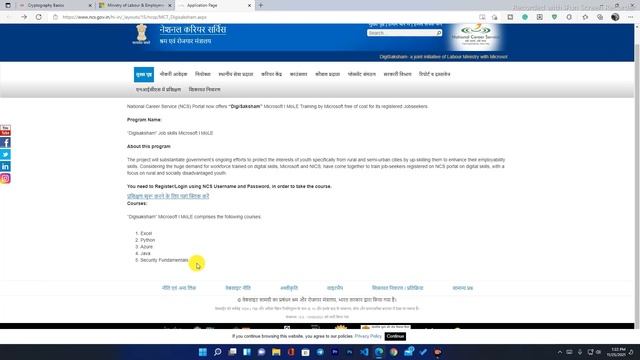This screenshot has width=640, height=360.
Task: Close the Cryptography Basics tab
Action: coord(90,5)
